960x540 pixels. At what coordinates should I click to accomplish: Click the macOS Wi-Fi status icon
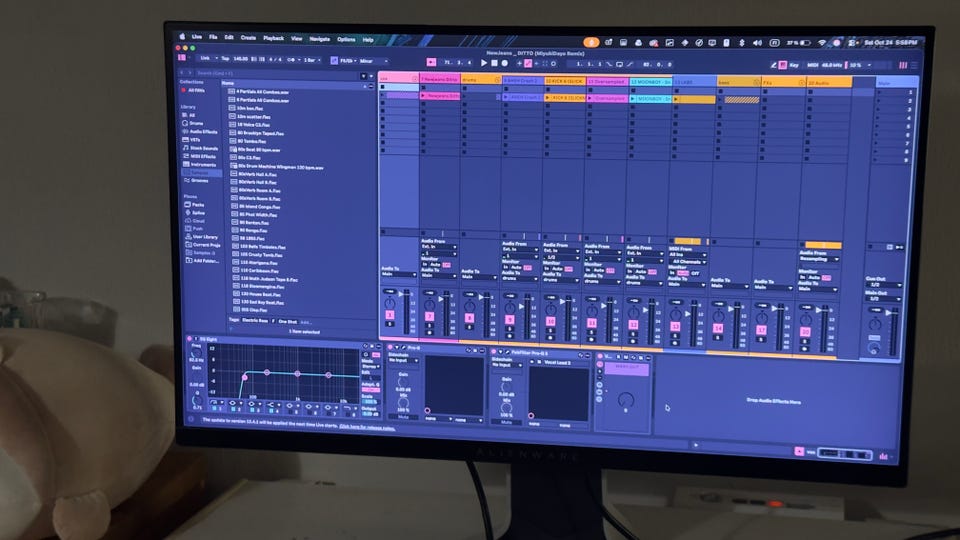pyautogui.click(x=822, y=43)
